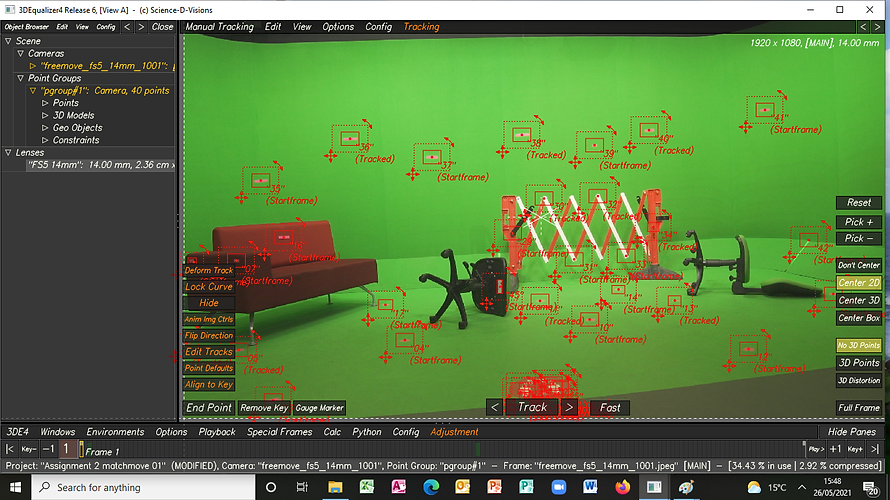Open the Python menu
890x500 pixels.
[x=367, y=432]
